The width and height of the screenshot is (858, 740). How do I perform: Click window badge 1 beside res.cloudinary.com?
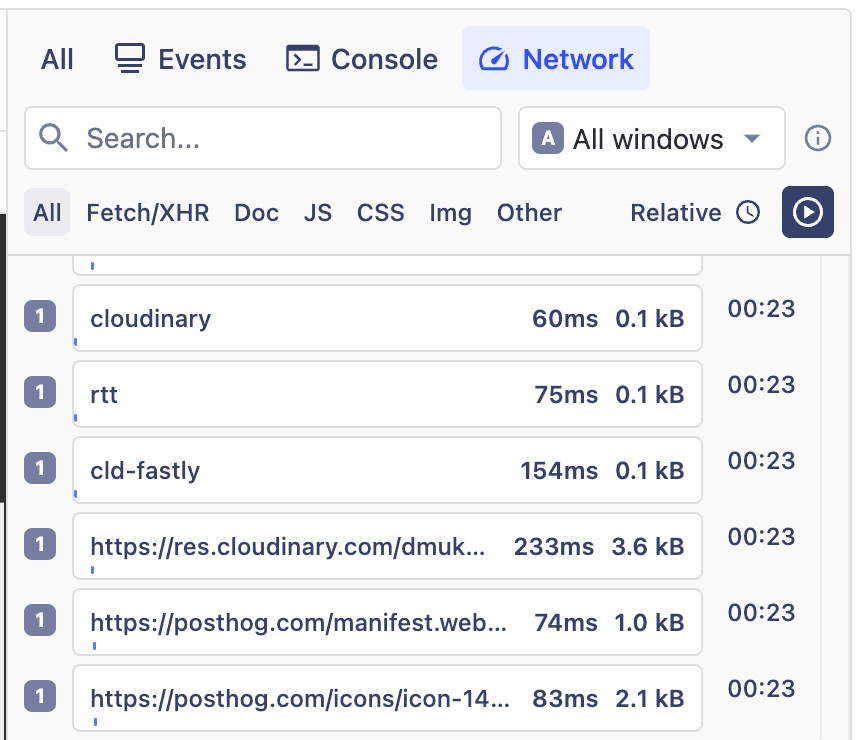(x=40, y=545)
